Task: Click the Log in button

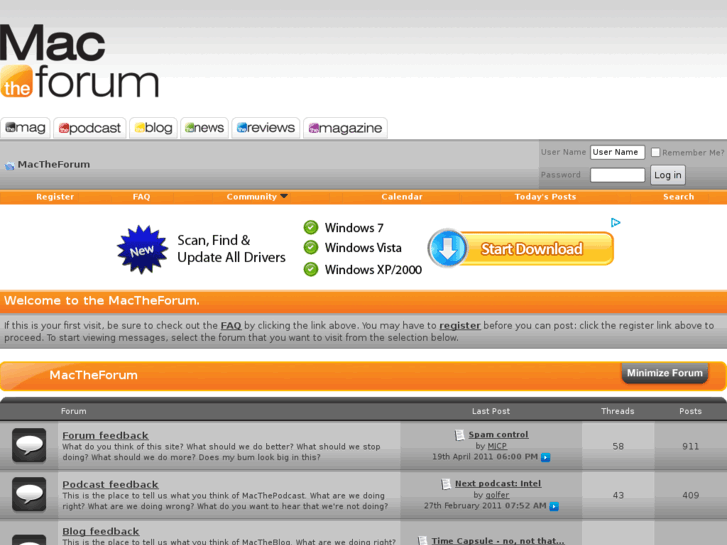Action: (x=667, y=175)
